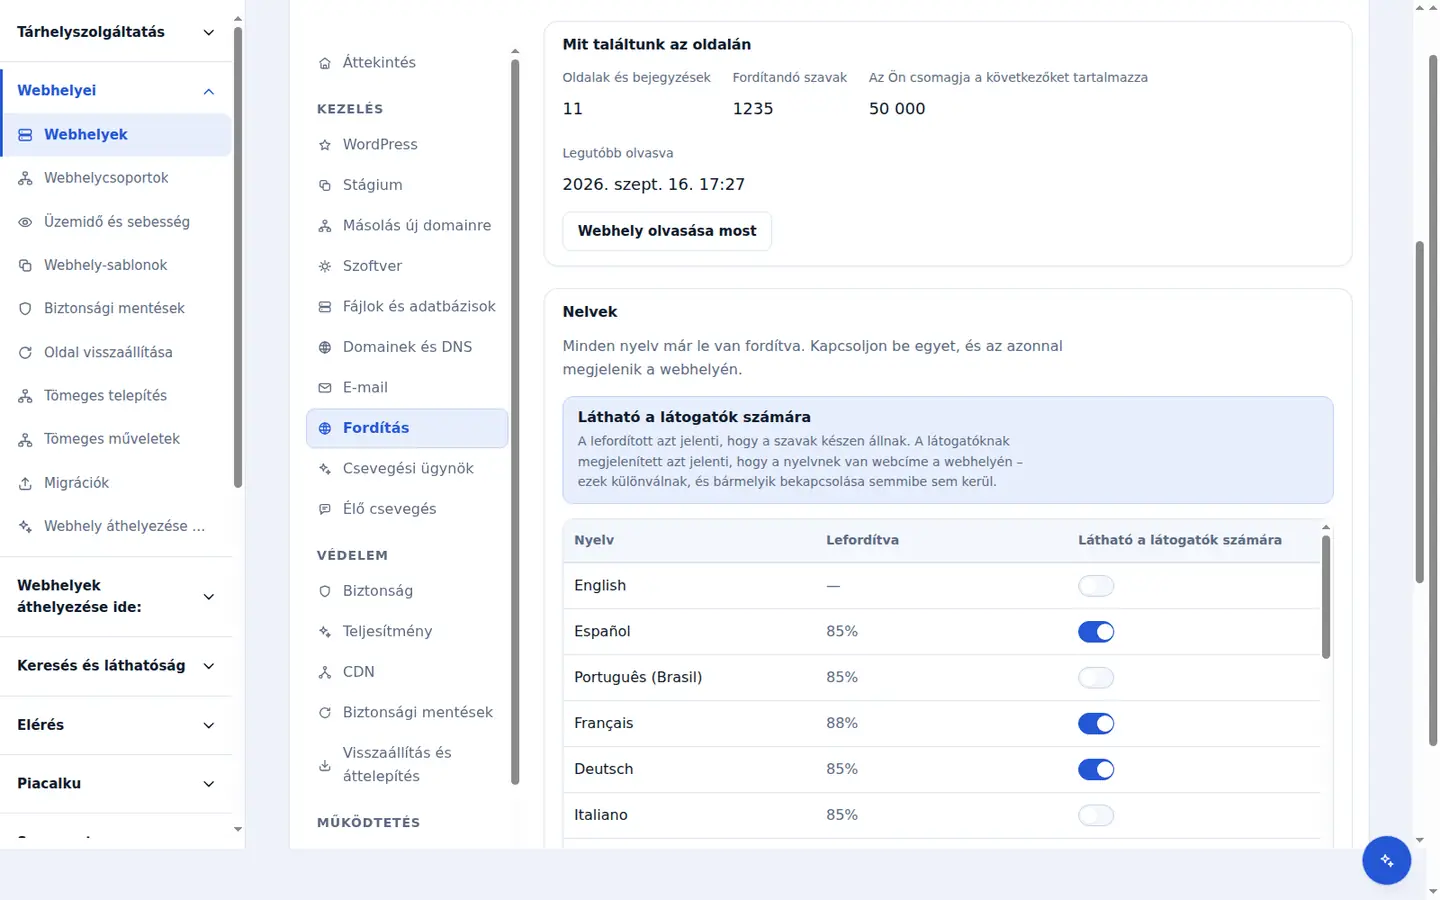The image size is (1440, 900).
Task: Click the CDN network icon
Action: [x=325, y=672]
